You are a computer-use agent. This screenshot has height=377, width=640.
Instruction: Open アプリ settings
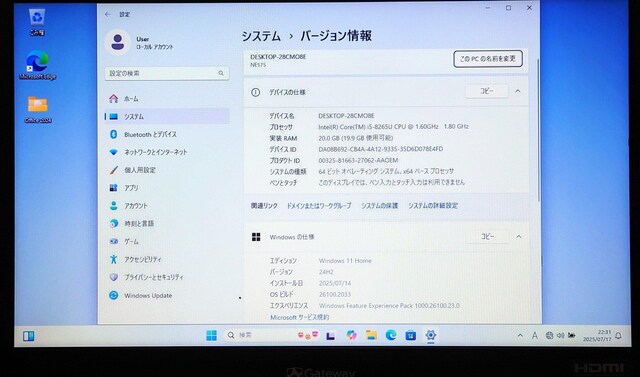point(167,188)
